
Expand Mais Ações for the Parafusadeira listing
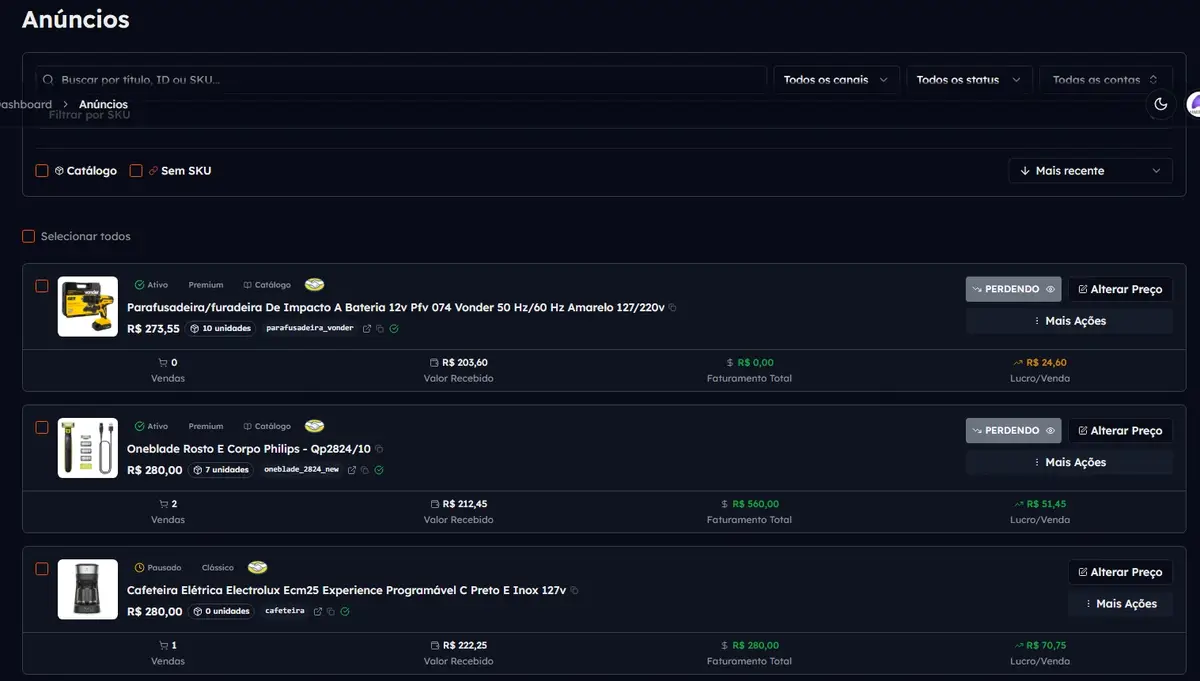tap(1069, 321)
